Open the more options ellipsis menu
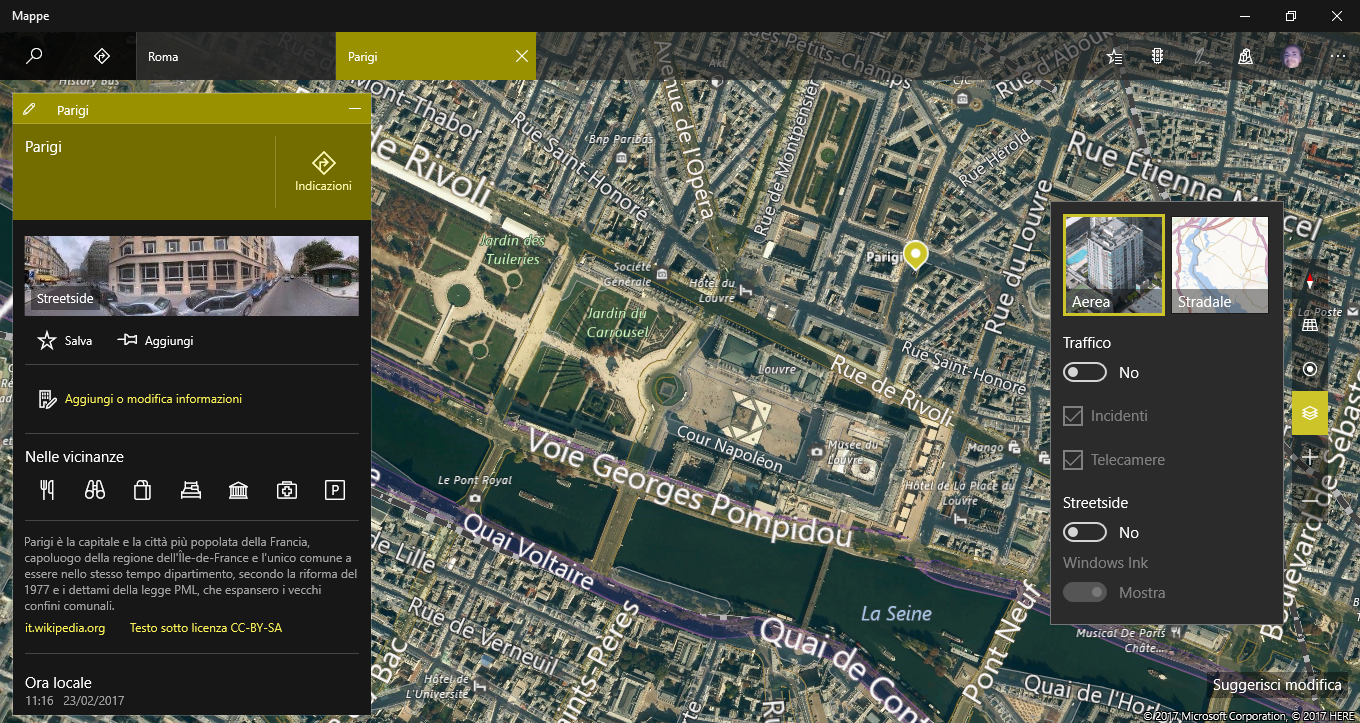The width and height of the screenshot is (1360, 723). [x=1338, y=57]
